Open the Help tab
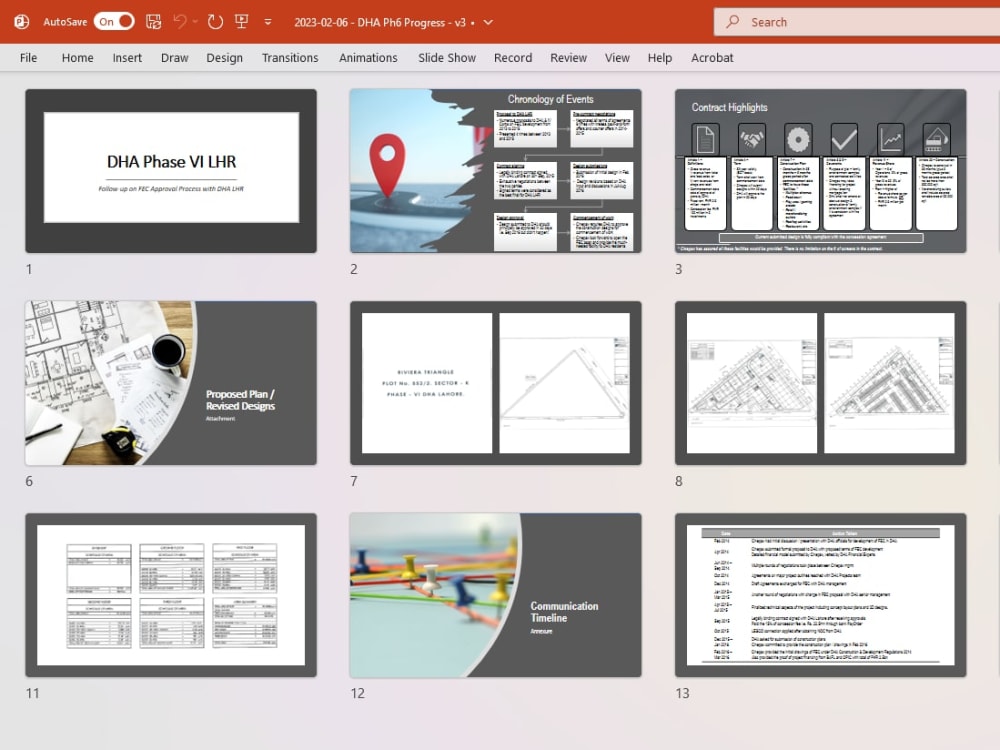The width and height of the screenshot is (1000, 750). tap(659, 57)
